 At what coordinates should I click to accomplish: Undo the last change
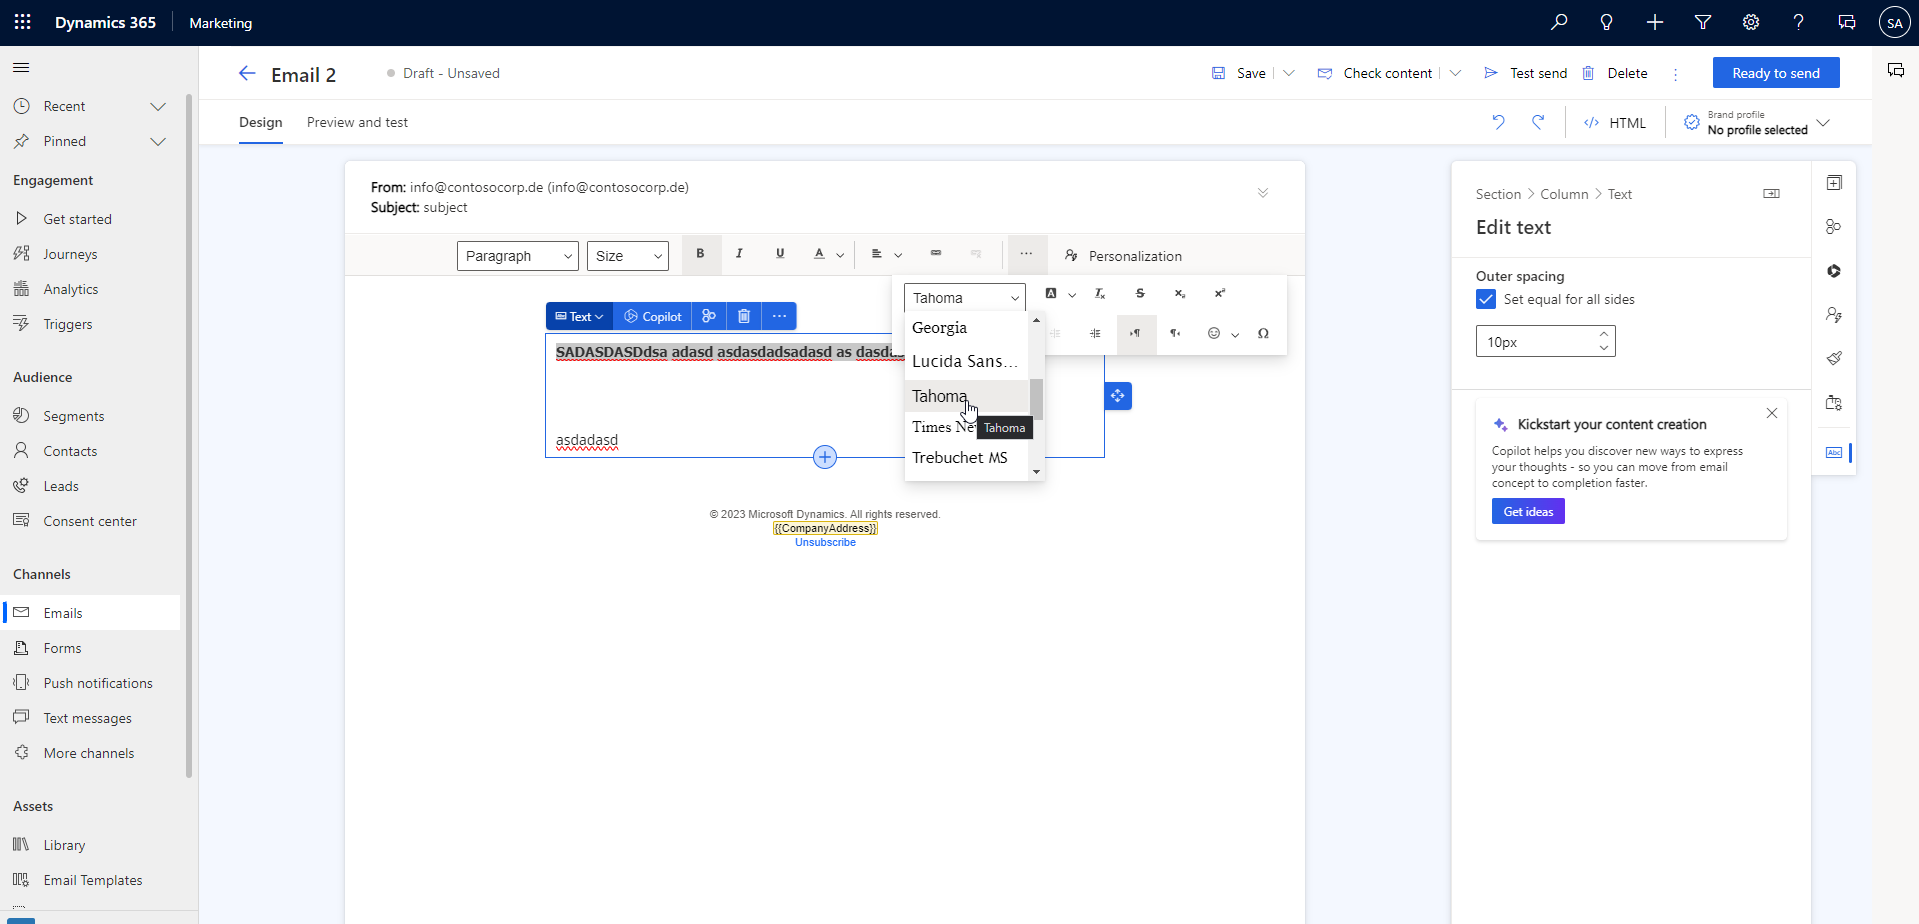point(1498,122)
